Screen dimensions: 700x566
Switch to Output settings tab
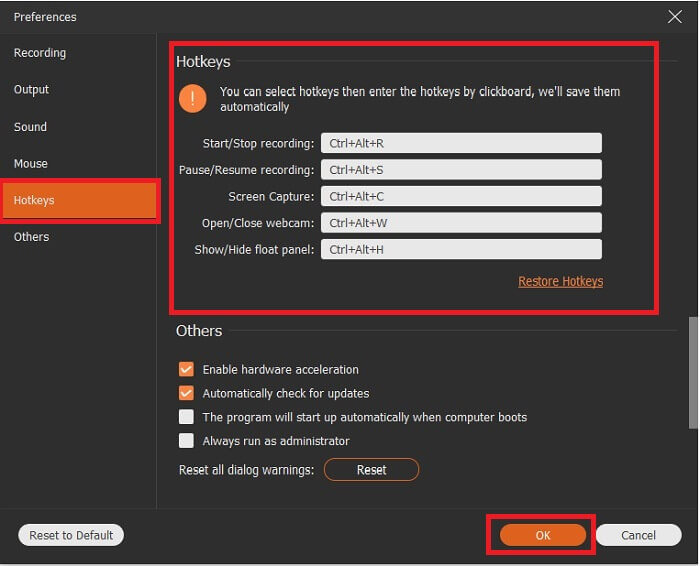32,90
